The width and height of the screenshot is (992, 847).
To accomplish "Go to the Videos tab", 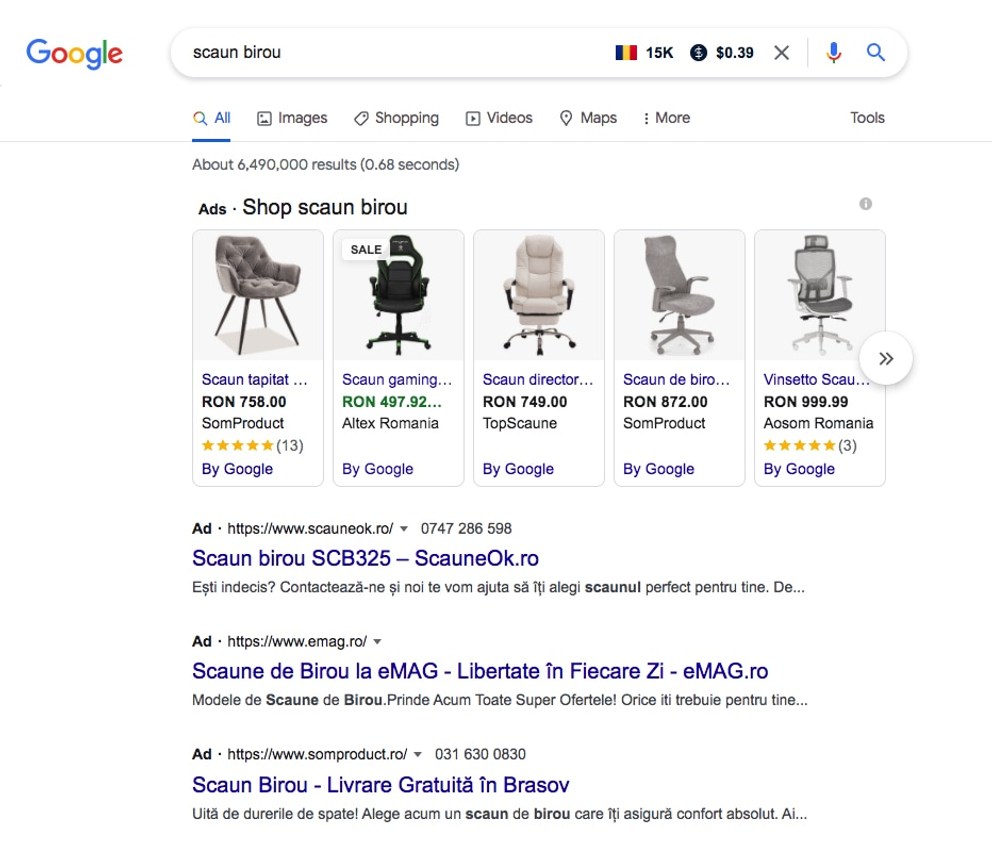I will click(x=499, y=118).
